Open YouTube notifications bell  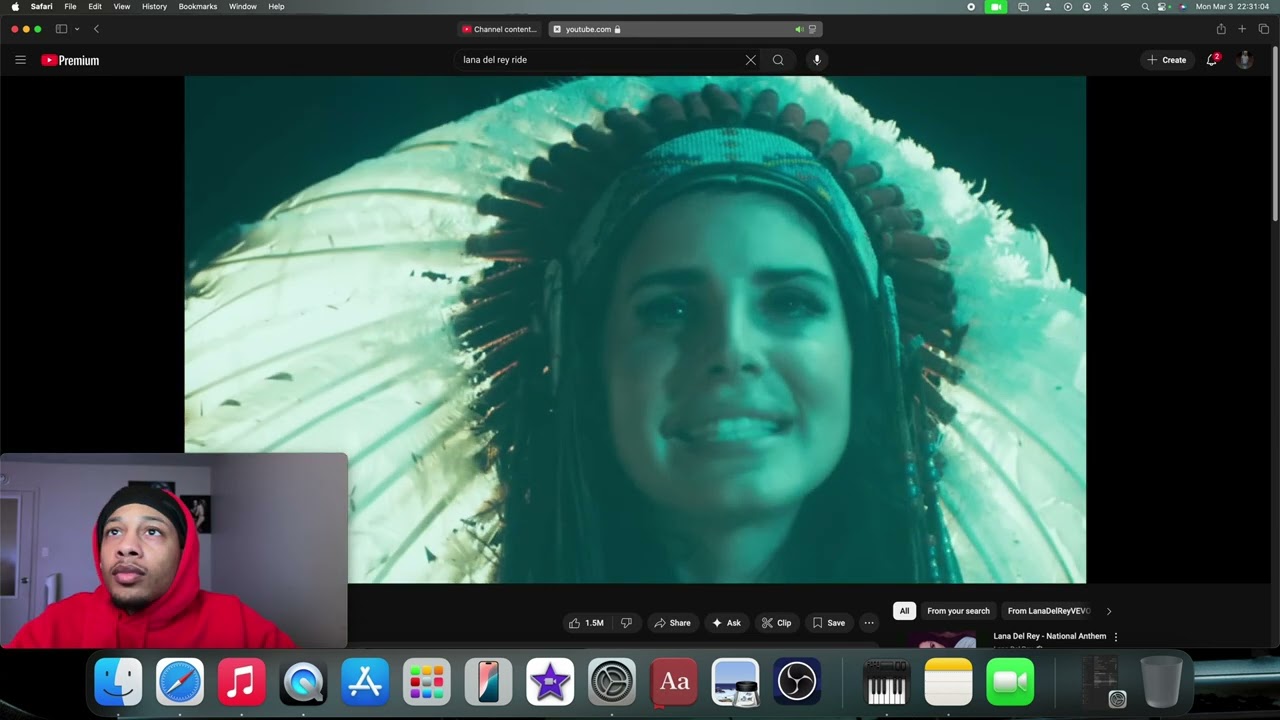click(x=1212, y=60)
